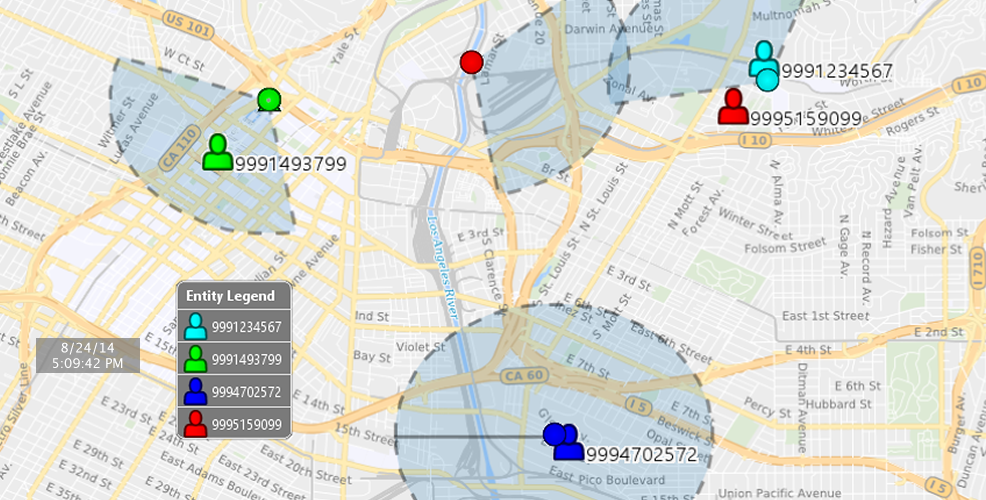Click red person icon in Entity Legend
The height and width of the screenshot is (500, 986).
(195, 425)
